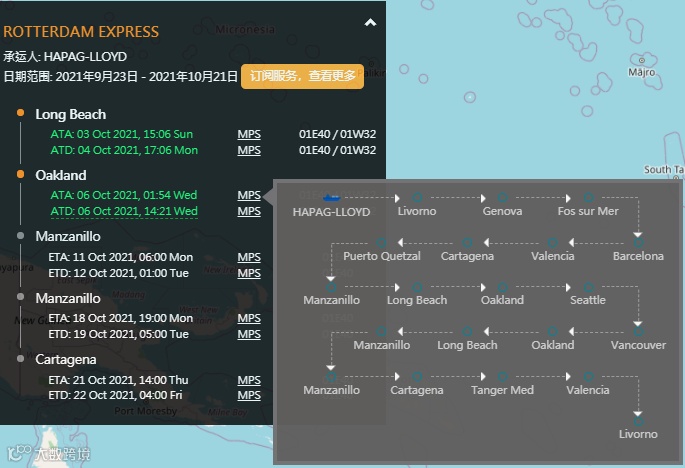Click the Long Beach port name
685x468 pixels.
coord(71,114)
